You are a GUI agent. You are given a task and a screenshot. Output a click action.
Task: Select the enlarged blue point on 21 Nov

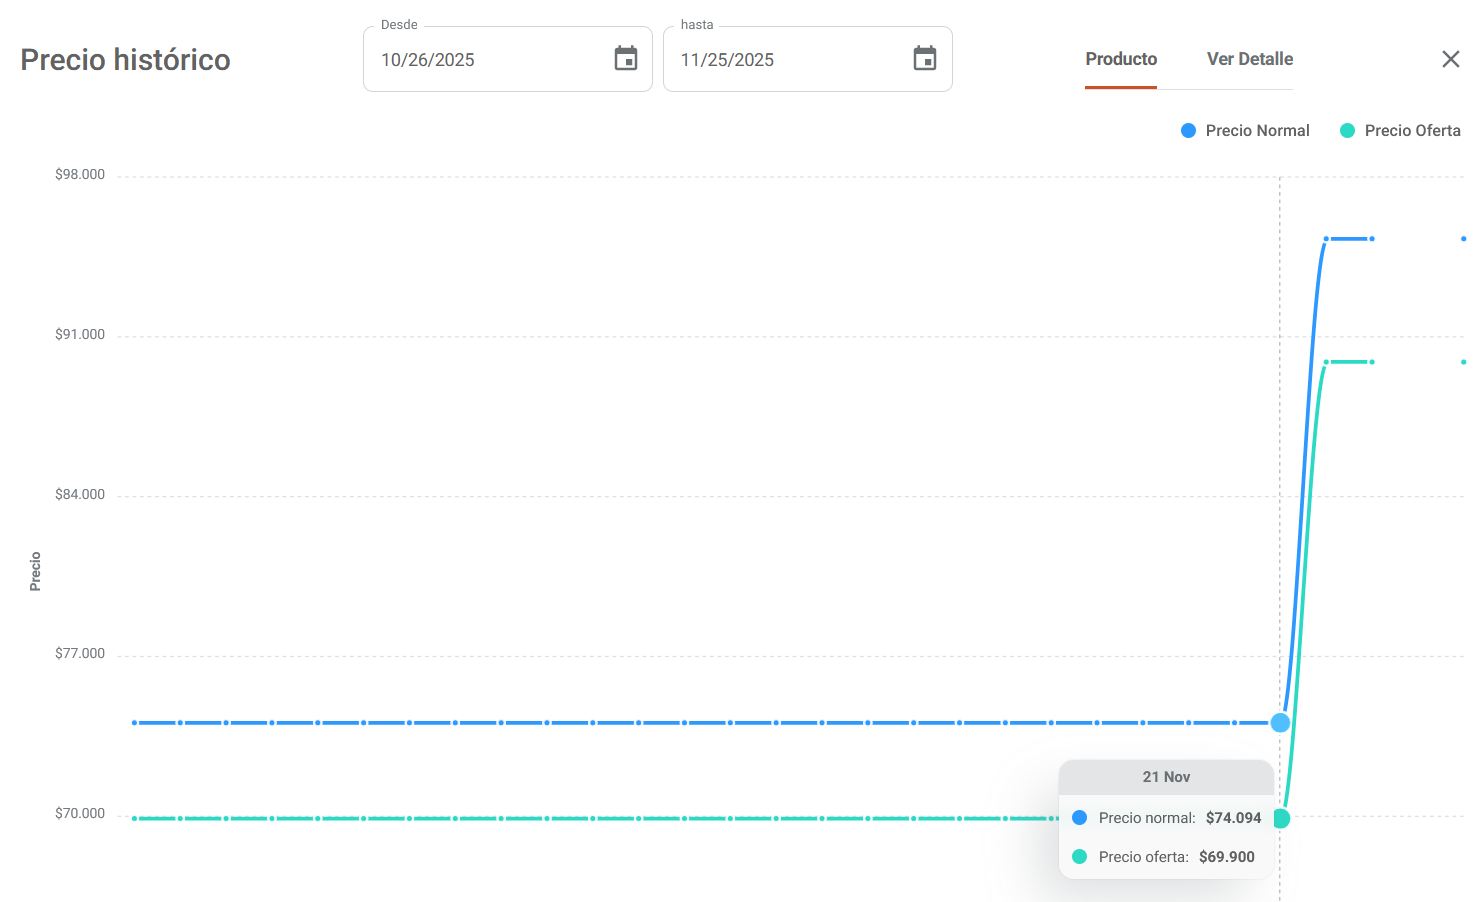(x=1280, y=722)
